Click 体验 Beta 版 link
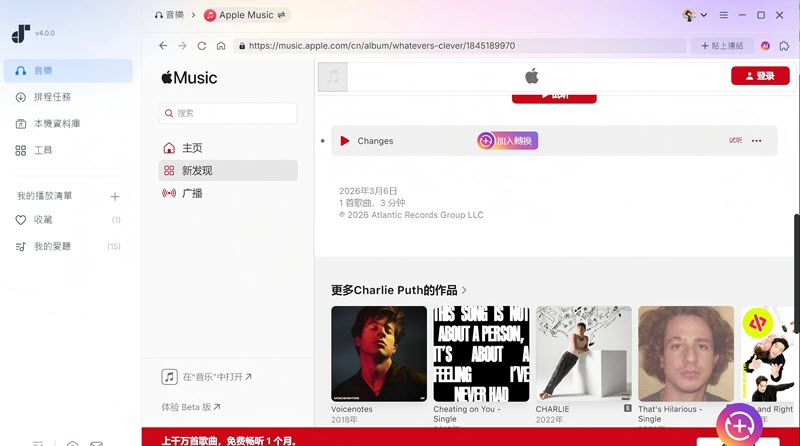This screenshot has height=446, width=800. (191, 407)
